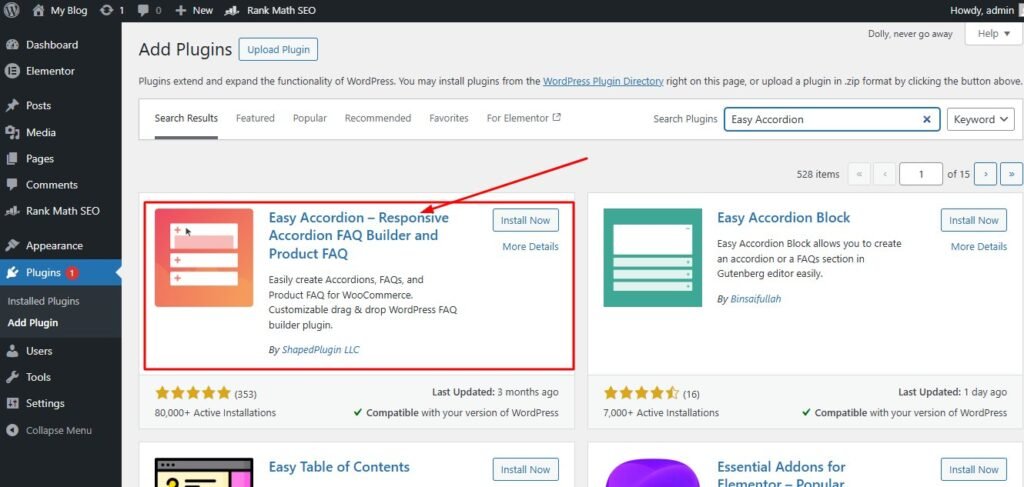
Task: Open the Keyword search type dropdown
Action: coord(980,119)
